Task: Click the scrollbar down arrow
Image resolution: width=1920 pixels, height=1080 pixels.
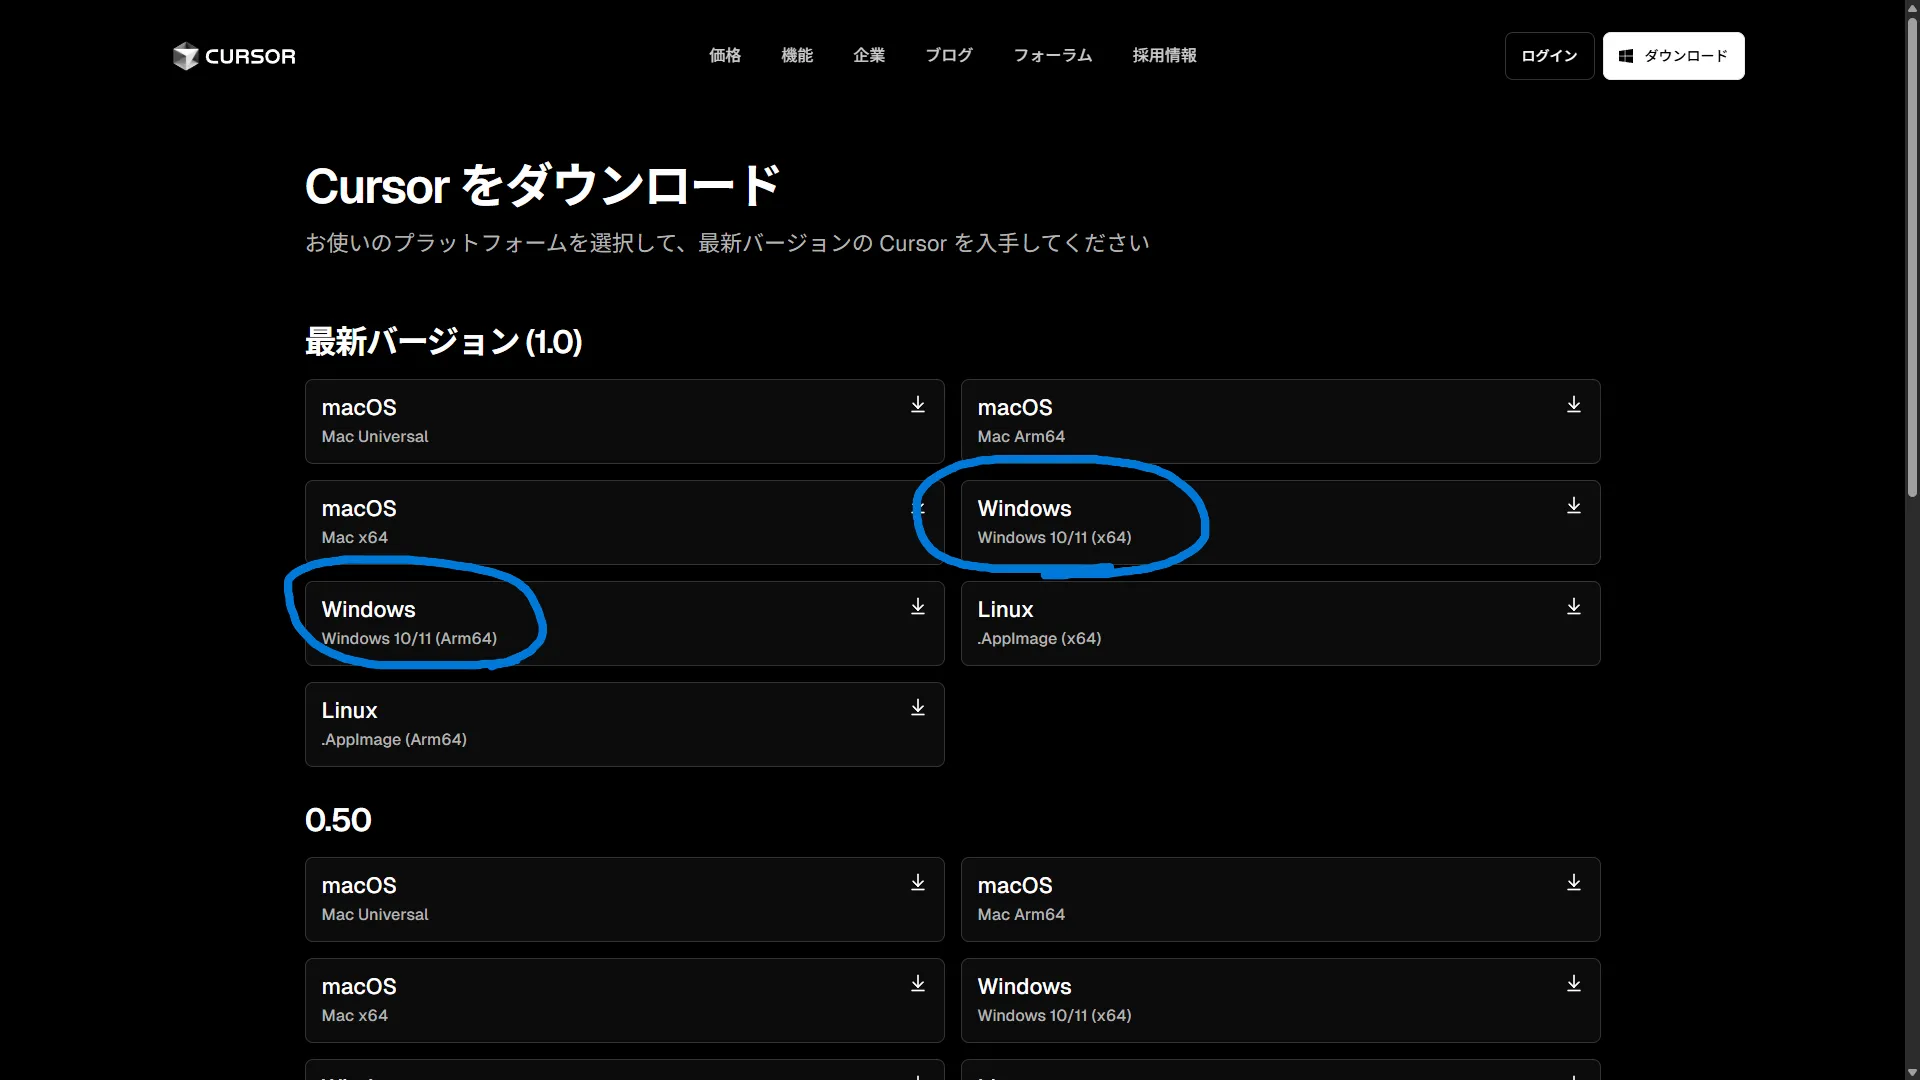Action: (1912, 1072)
